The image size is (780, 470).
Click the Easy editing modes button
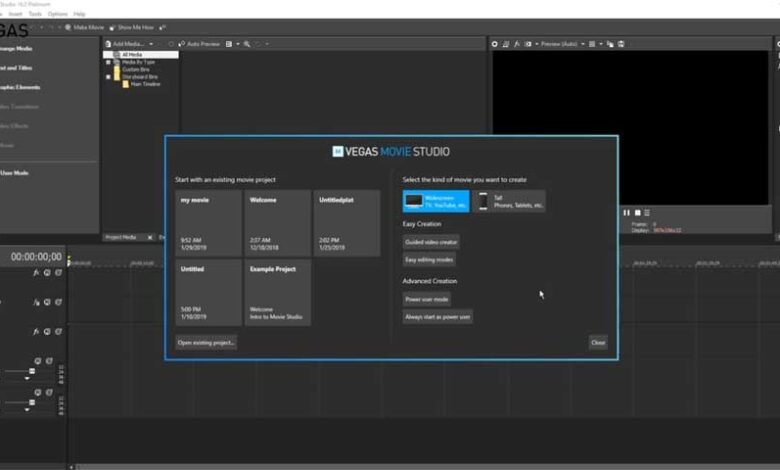[x=429, y=260]
